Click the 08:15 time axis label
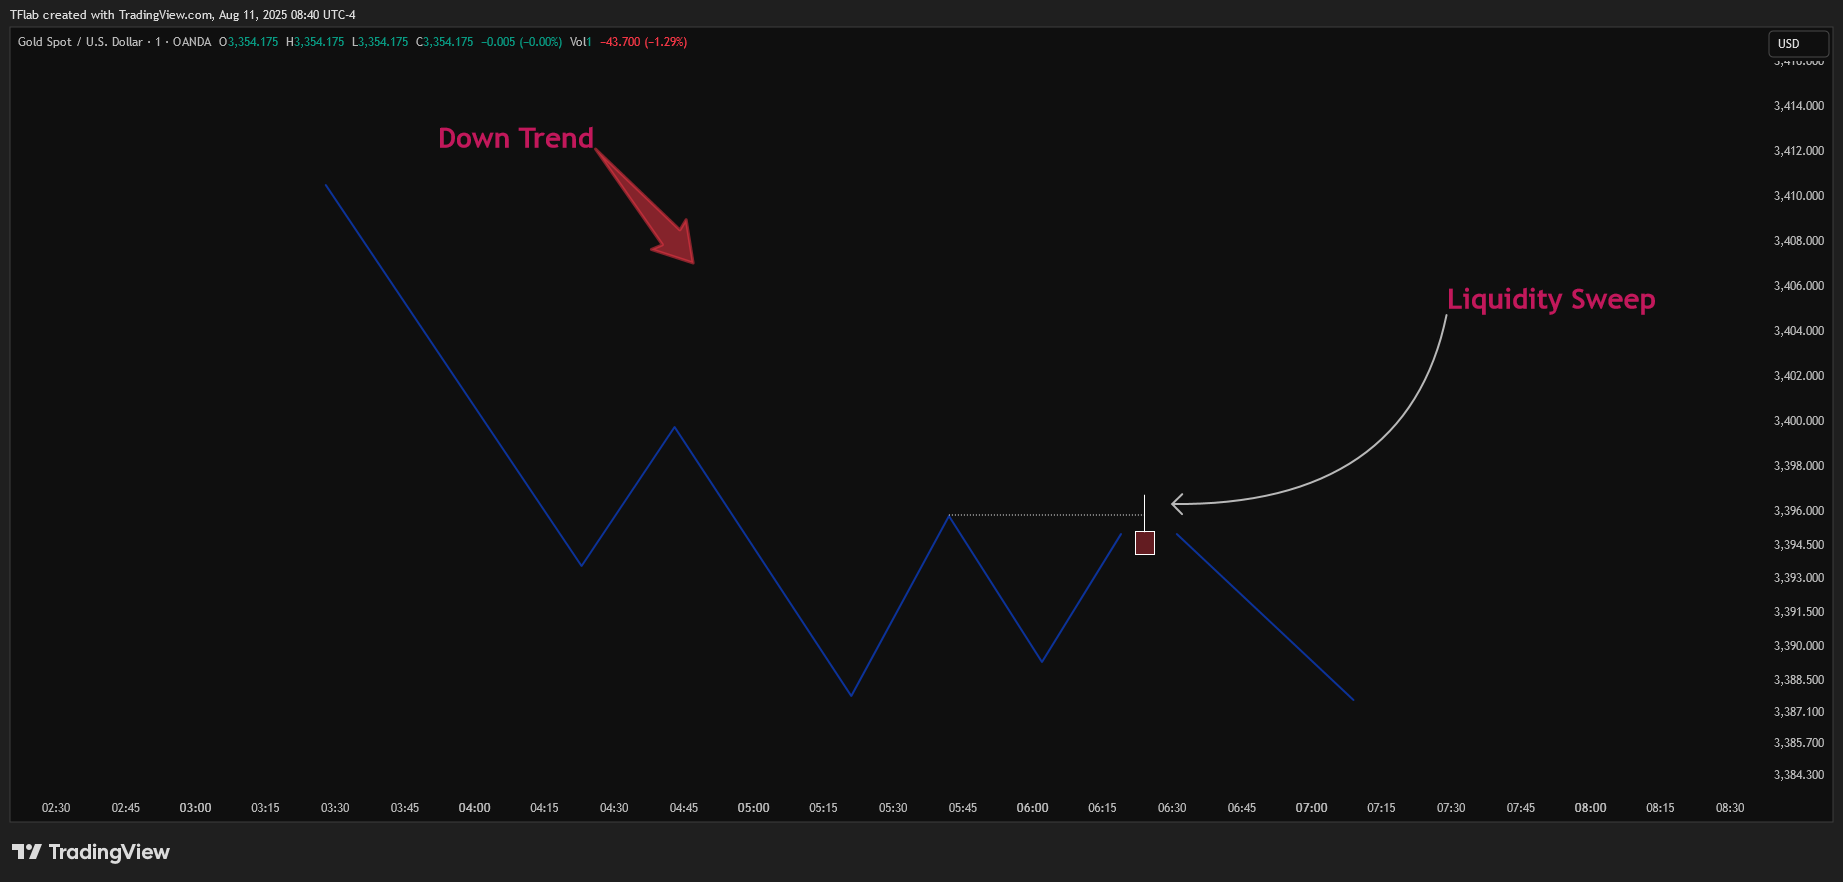1843x882 pixels. click(x=1660, y=808)
